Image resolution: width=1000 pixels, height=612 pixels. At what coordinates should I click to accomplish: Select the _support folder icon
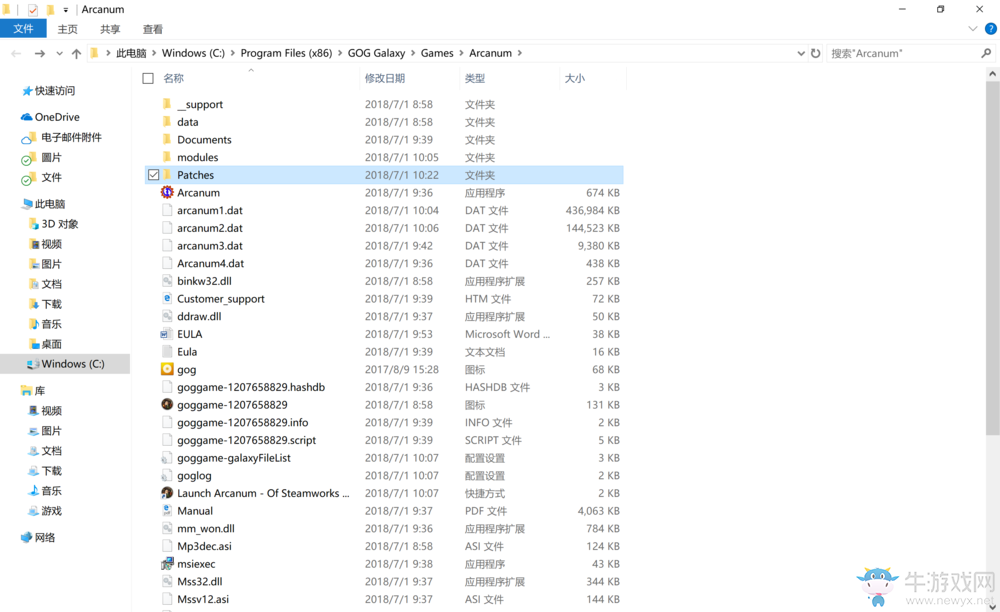pos(167,104)
